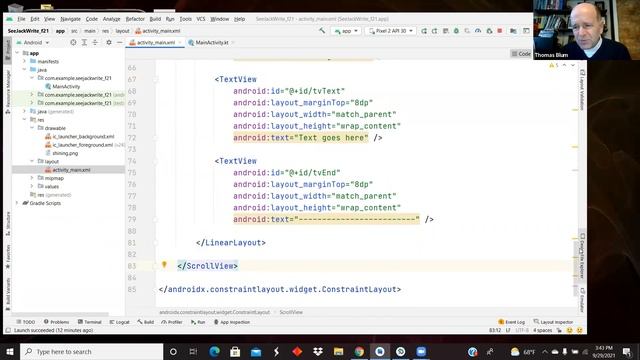The image size is (640, 360).
Task: Switch editor to Code view mode
Action: [x=521, y=54]
